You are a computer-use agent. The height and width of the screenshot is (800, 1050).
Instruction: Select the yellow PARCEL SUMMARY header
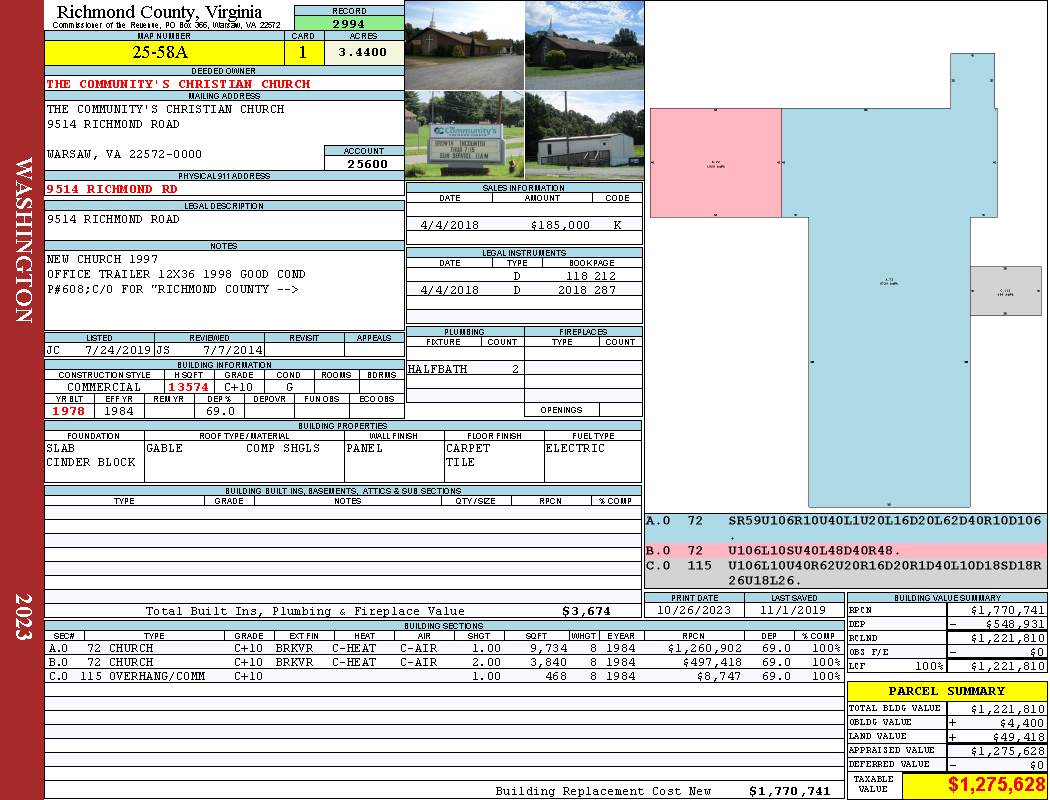pos(946,691)
